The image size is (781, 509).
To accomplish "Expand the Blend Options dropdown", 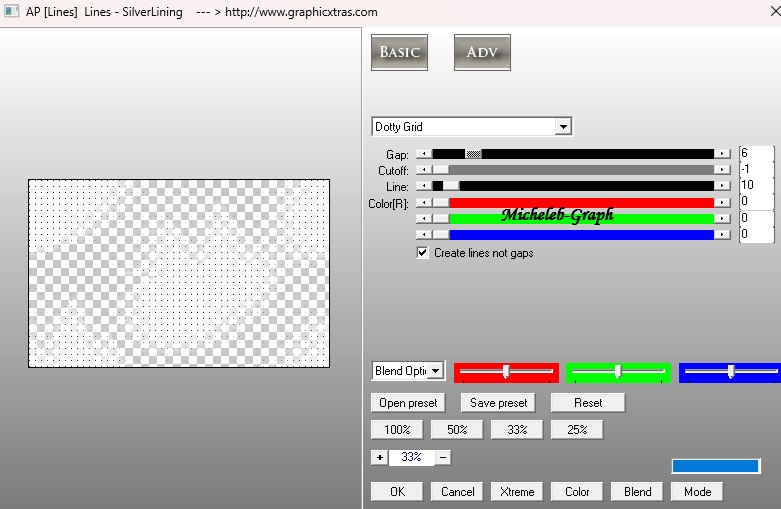I will 436,371.
